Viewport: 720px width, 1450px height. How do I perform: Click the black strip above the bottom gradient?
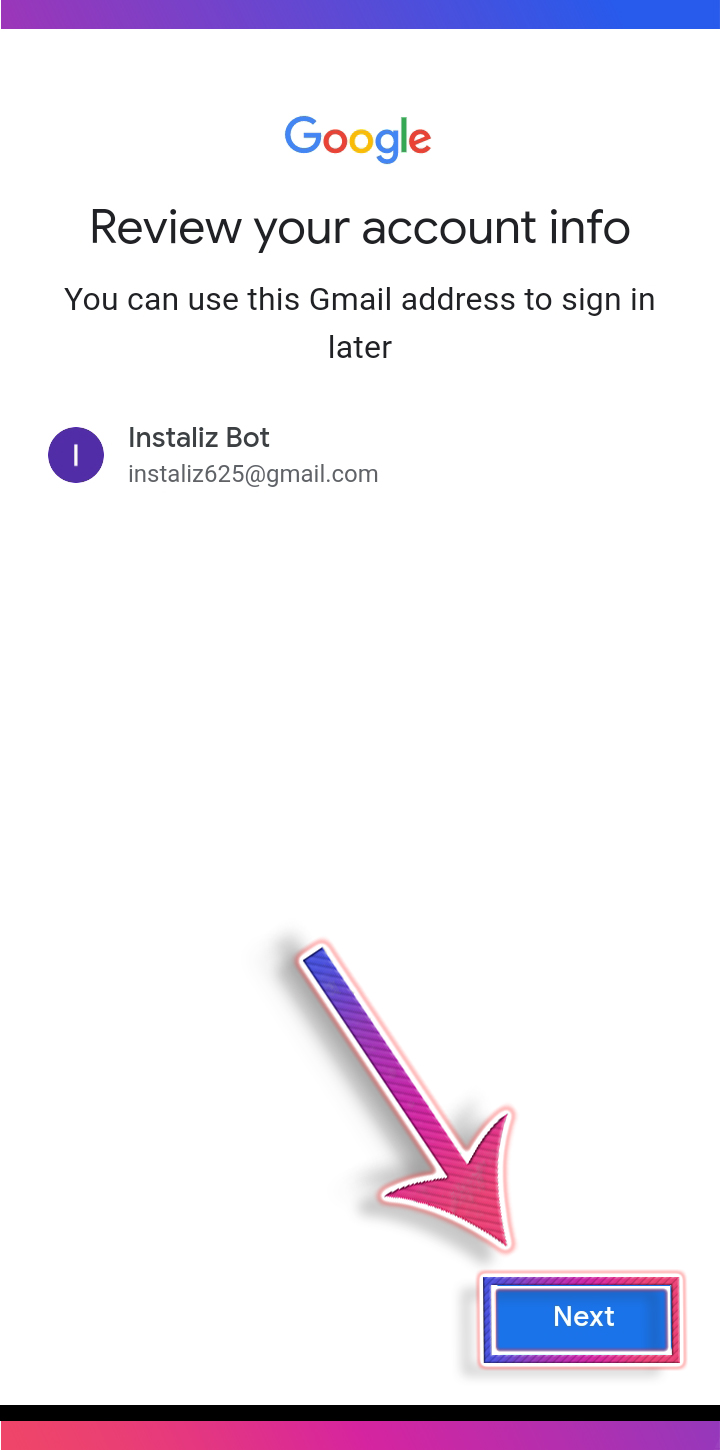point(360,1413)
